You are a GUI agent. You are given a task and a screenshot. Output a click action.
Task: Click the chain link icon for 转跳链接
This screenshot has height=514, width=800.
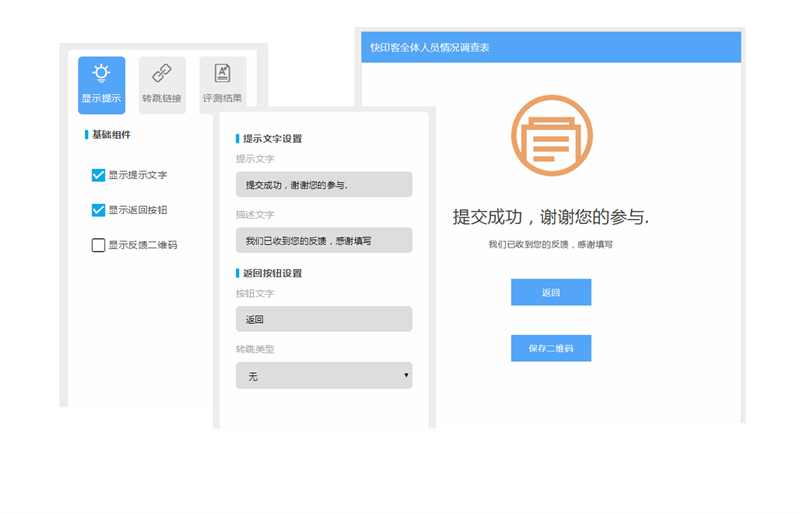click(161, 73)
